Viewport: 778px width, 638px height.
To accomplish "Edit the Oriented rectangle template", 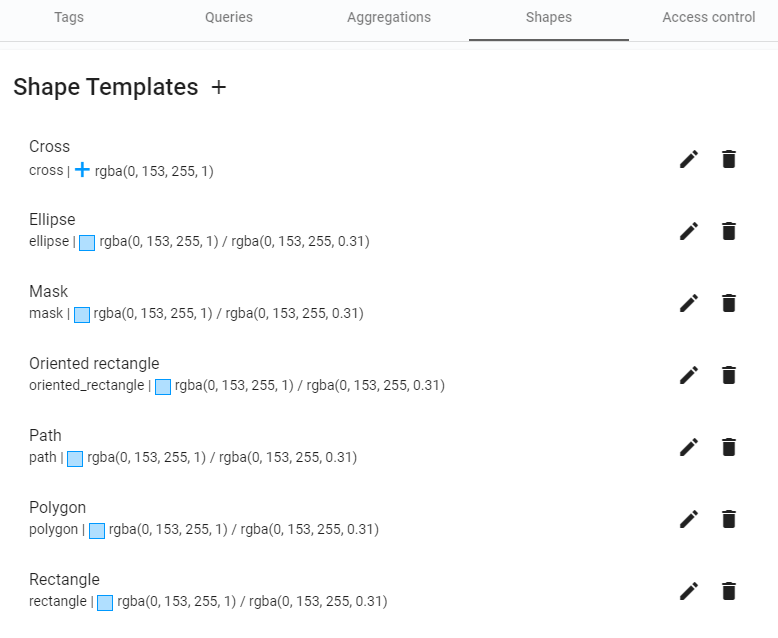I will [689, 375].
